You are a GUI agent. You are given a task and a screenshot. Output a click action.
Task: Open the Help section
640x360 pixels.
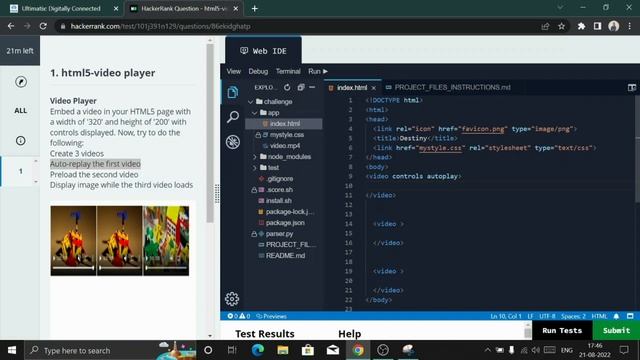[350, 333]
